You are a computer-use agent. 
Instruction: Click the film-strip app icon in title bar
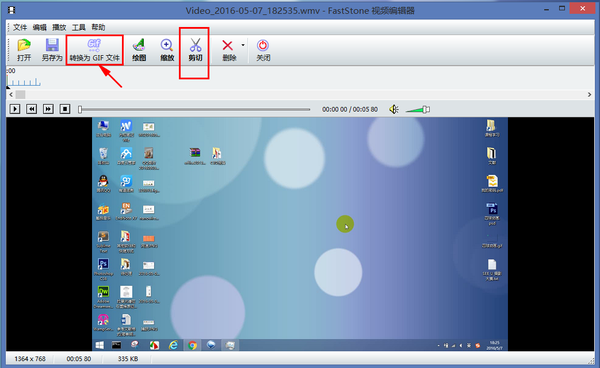pyautogui.click(x=12, y=10)
